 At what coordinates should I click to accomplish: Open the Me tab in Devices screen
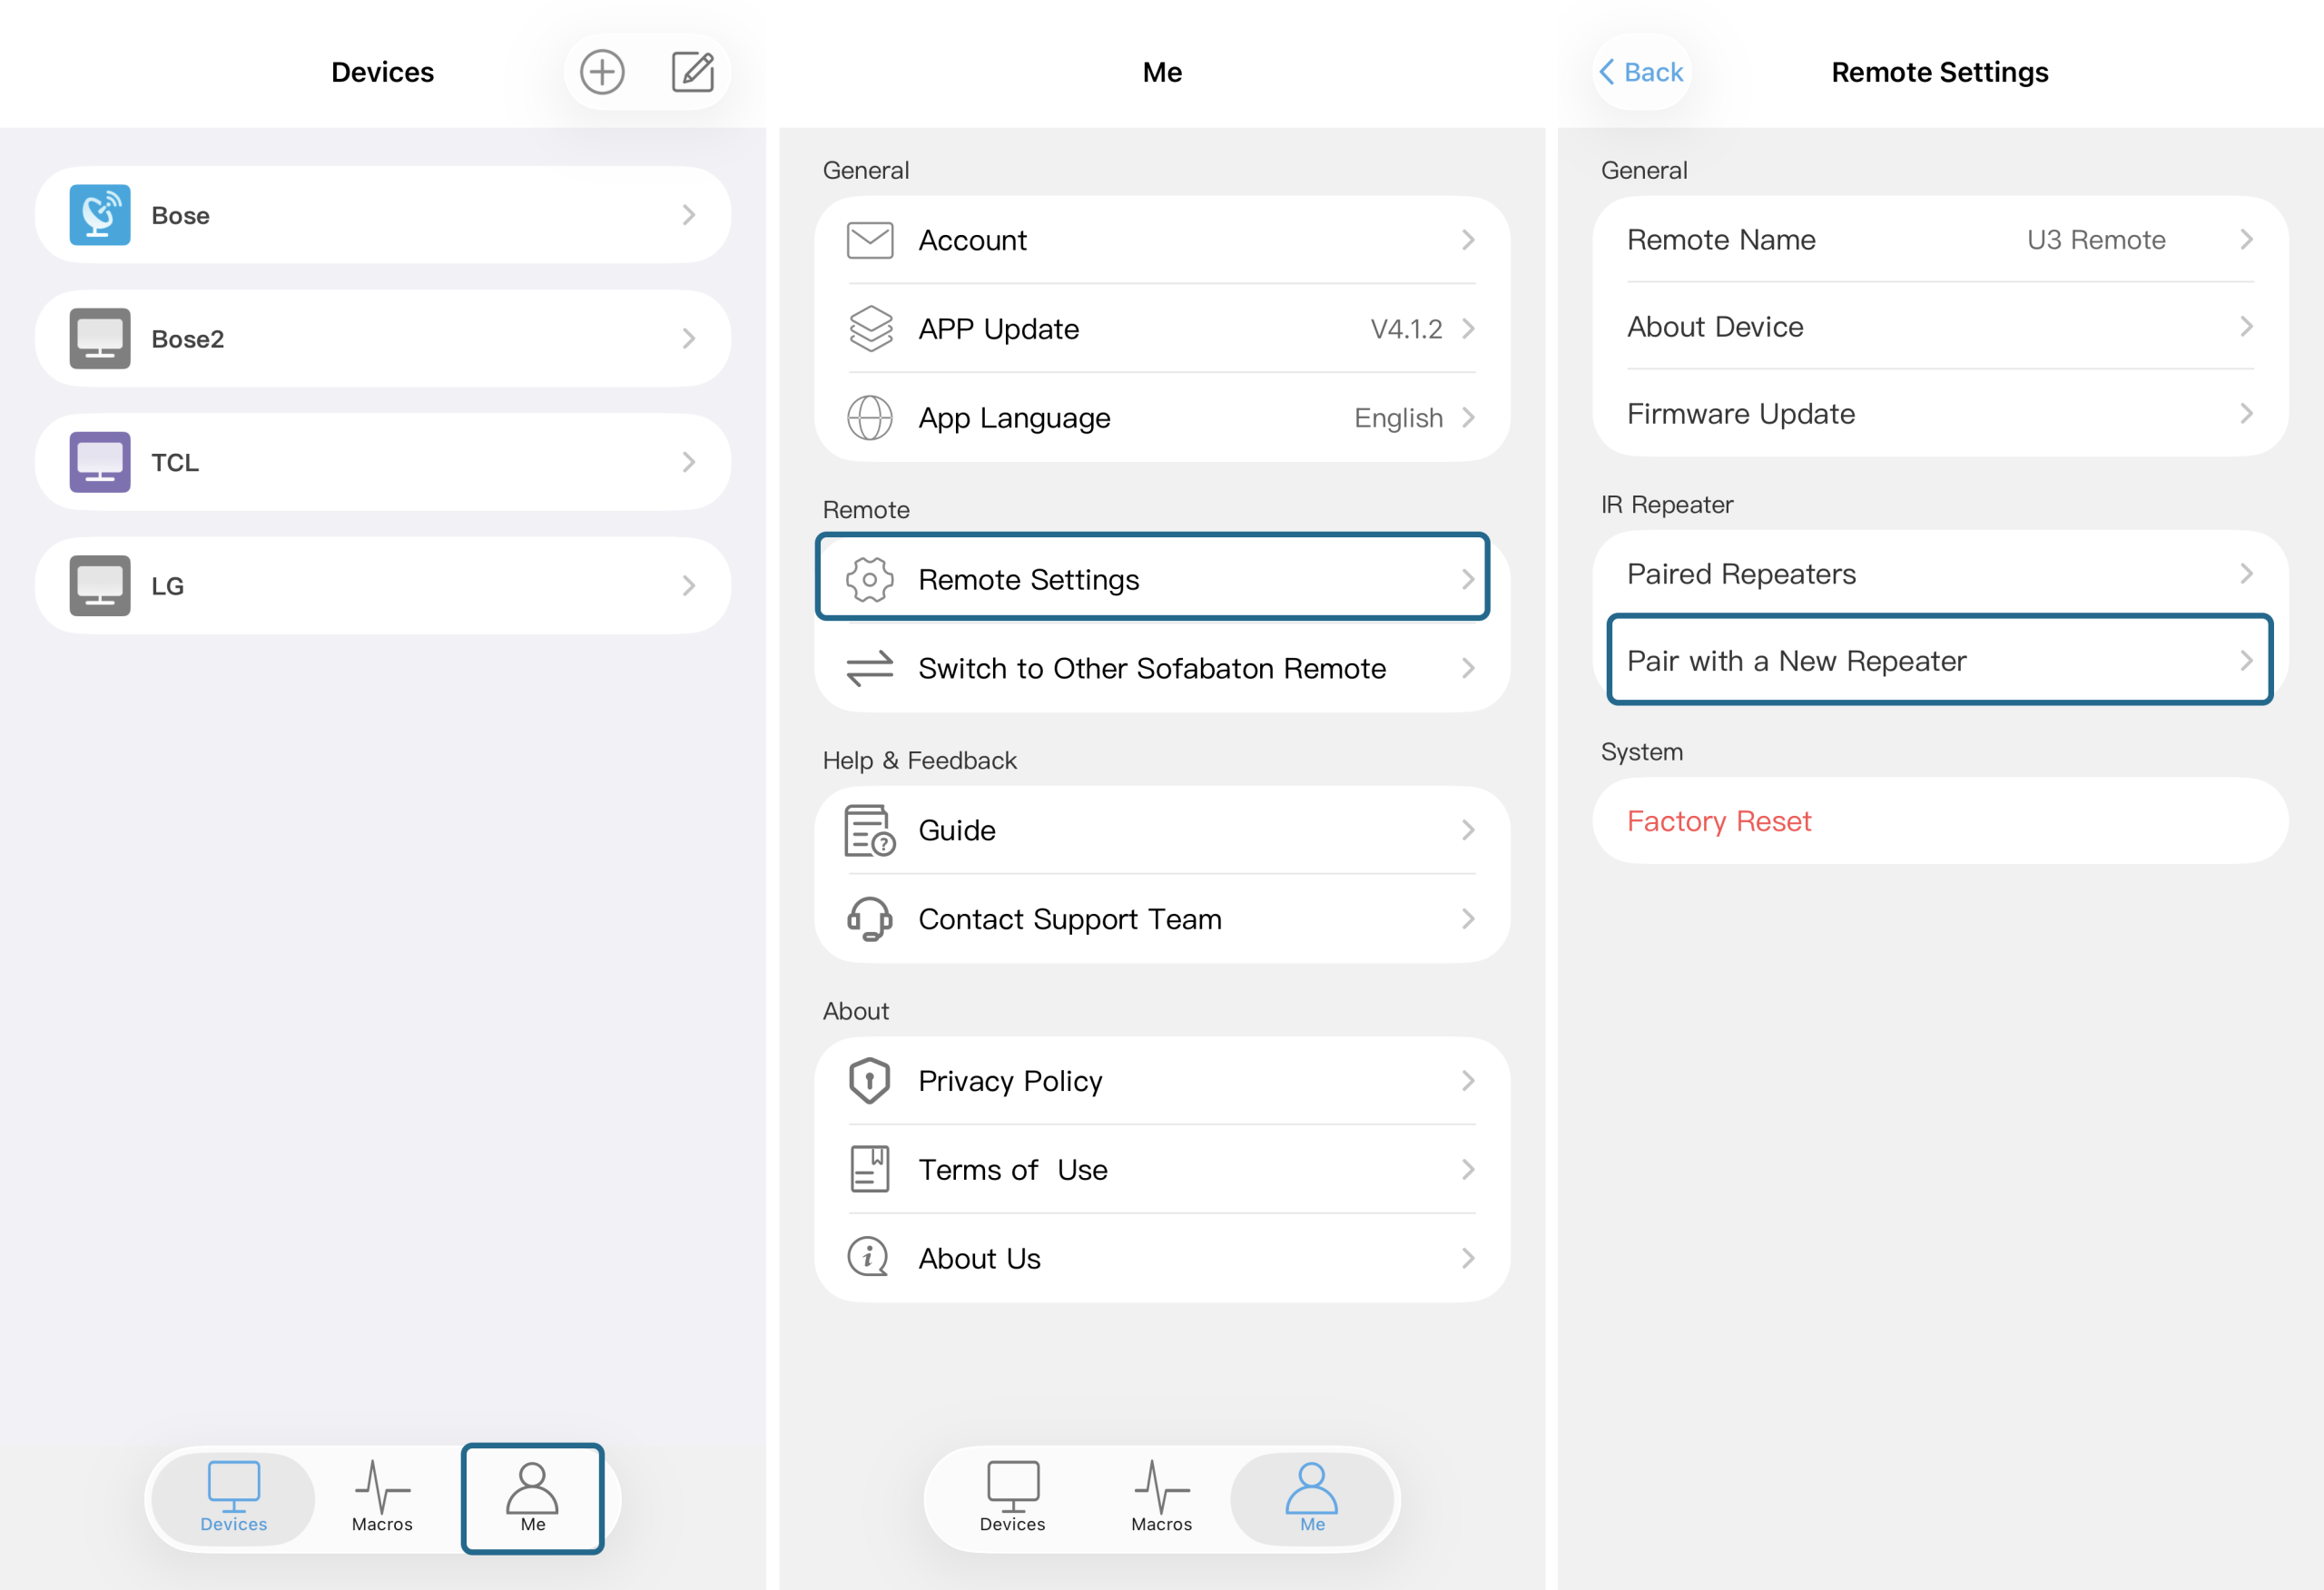[532, 1498]
